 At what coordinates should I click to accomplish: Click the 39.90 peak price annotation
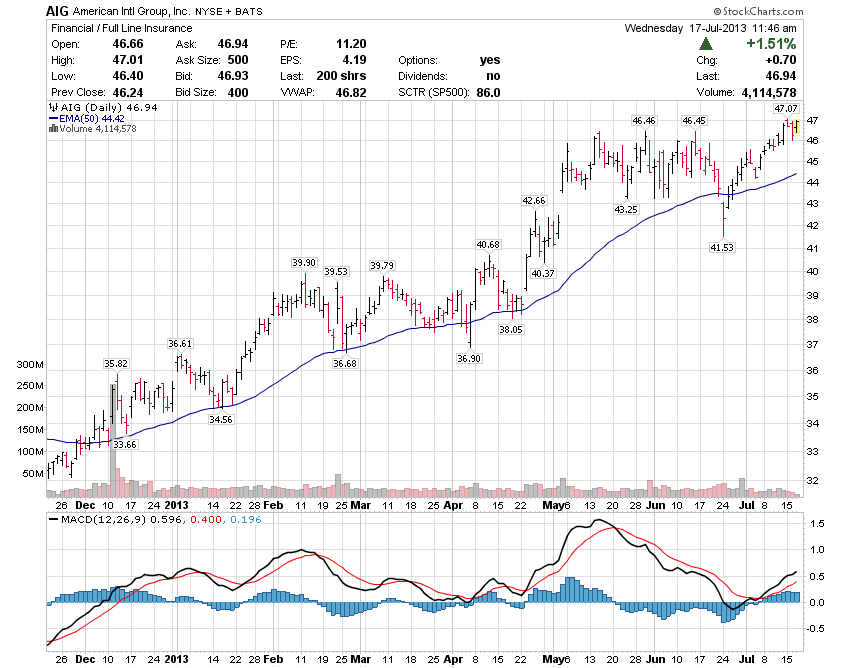304,262
